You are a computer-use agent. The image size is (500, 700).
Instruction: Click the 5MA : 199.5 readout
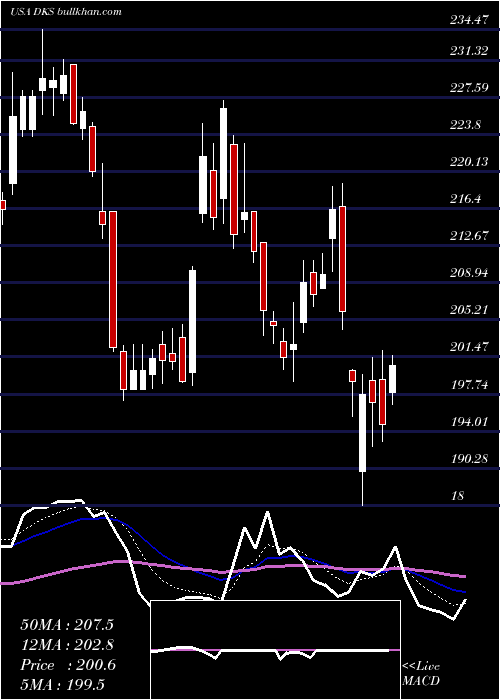point(62,684)
